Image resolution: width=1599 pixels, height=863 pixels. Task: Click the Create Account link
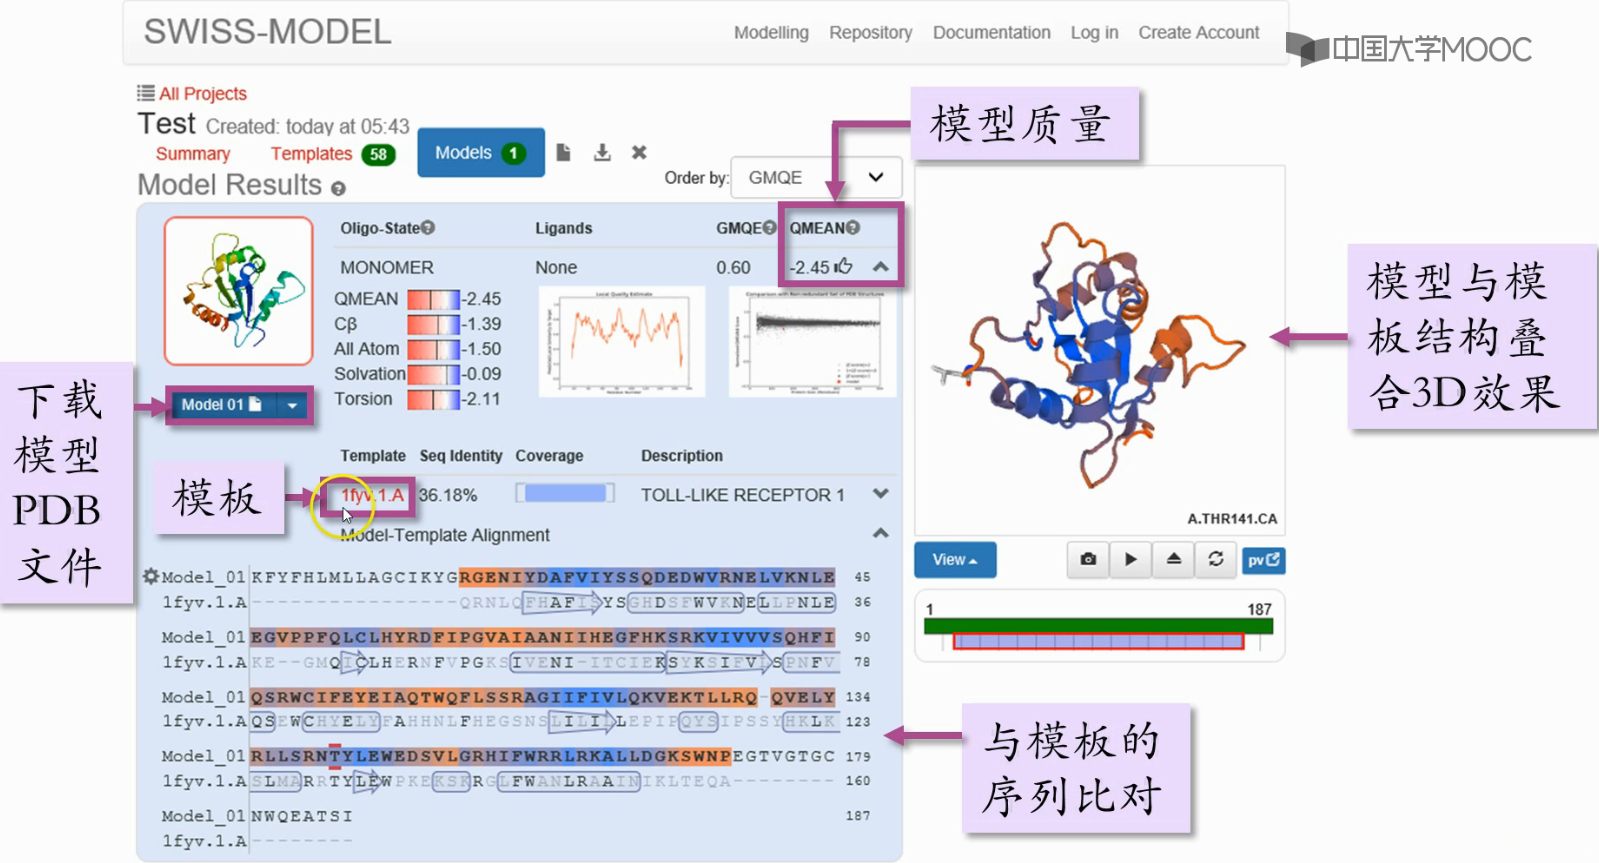click(1198, 33)
